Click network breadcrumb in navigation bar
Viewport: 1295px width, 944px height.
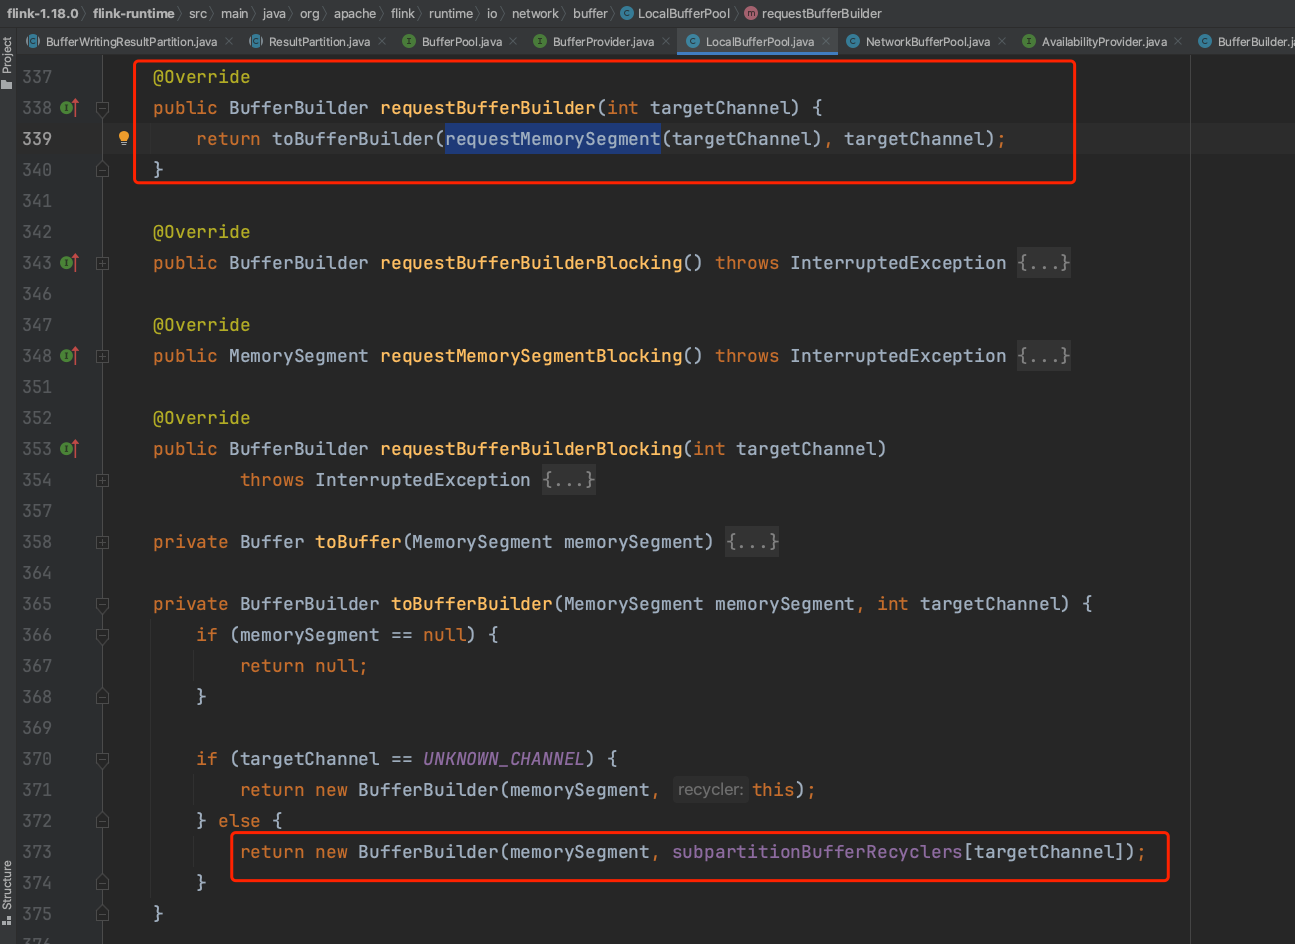[535, 13]
